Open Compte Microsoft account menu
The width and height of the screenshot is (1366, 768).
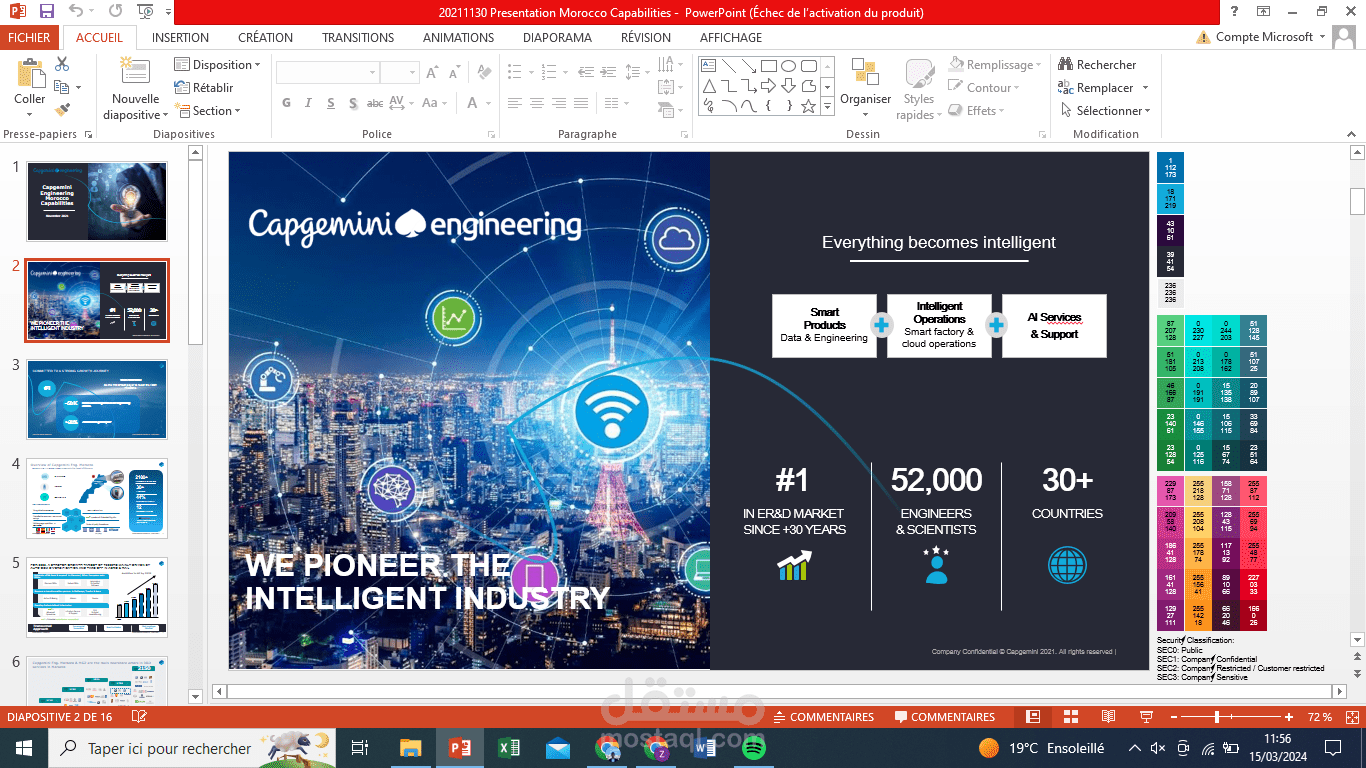[x=1260, y=37]
